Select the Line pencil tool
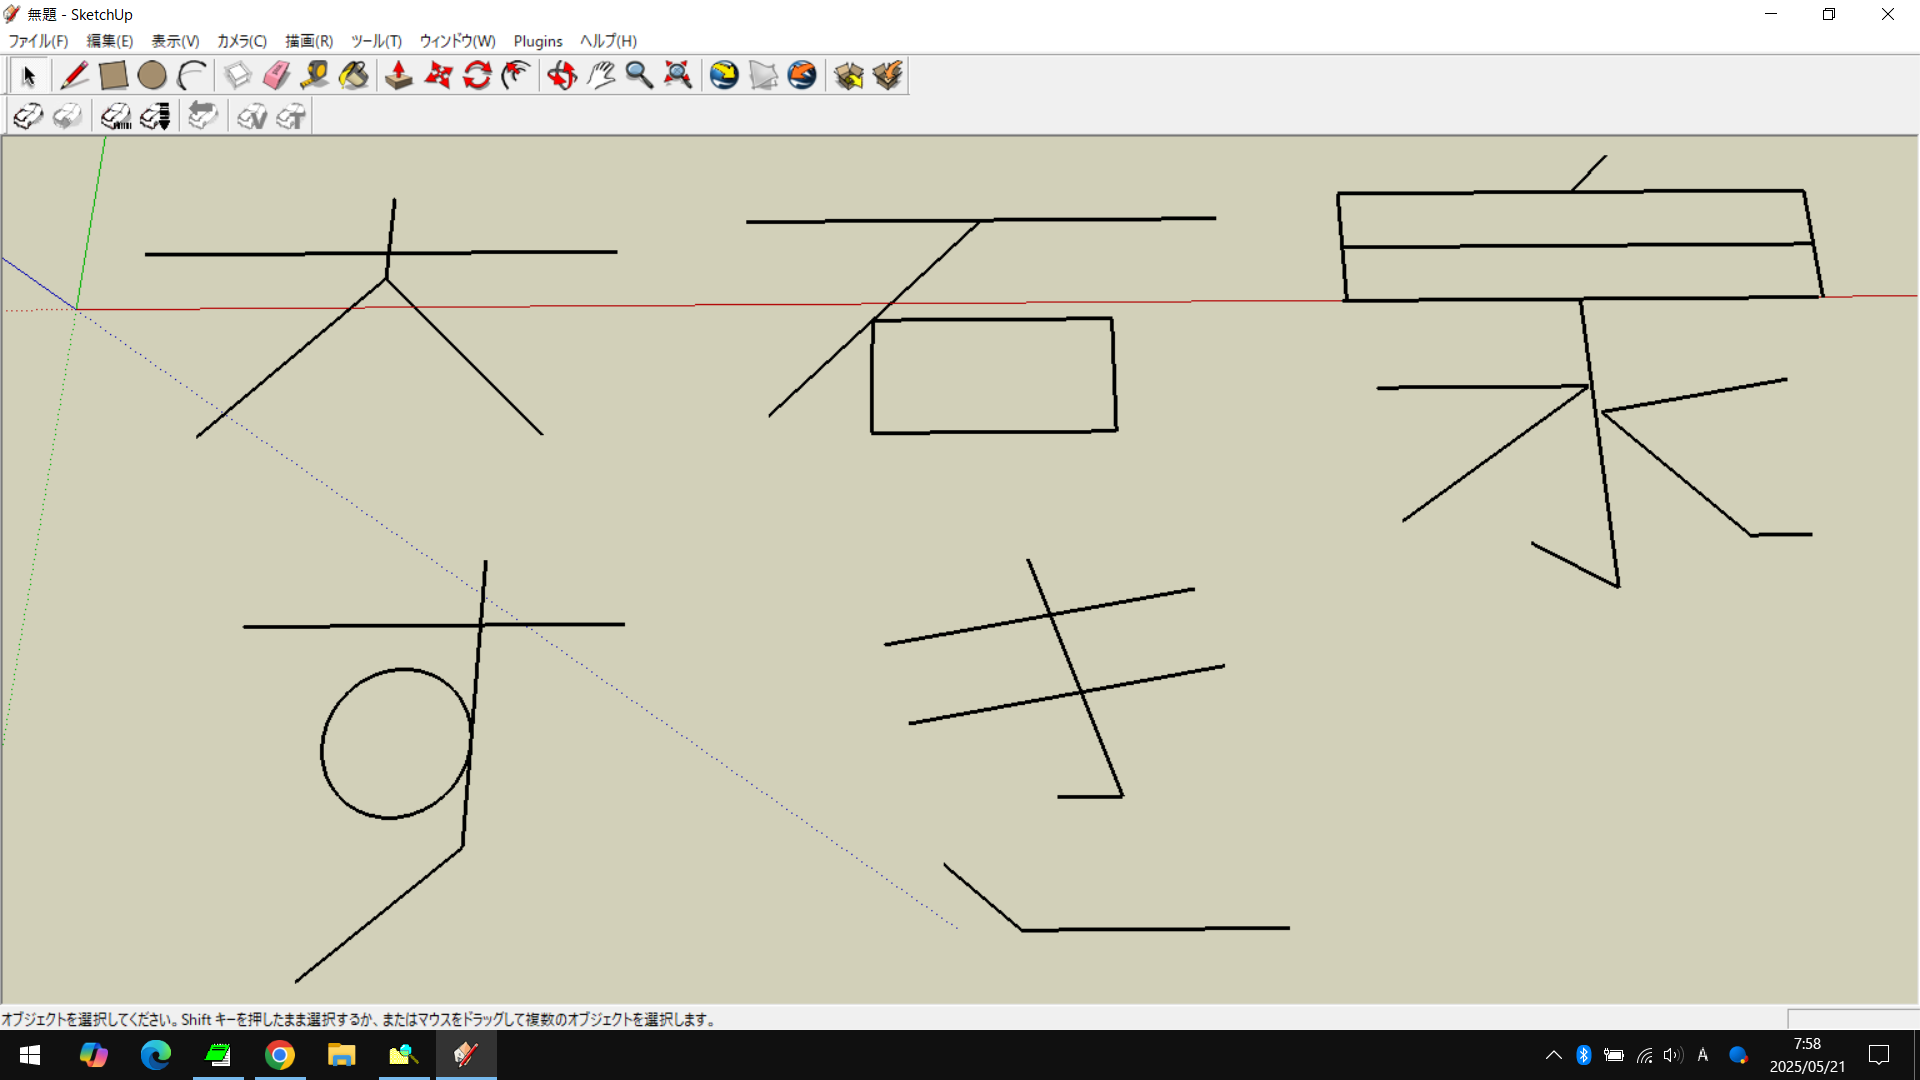 pos(74,76)
